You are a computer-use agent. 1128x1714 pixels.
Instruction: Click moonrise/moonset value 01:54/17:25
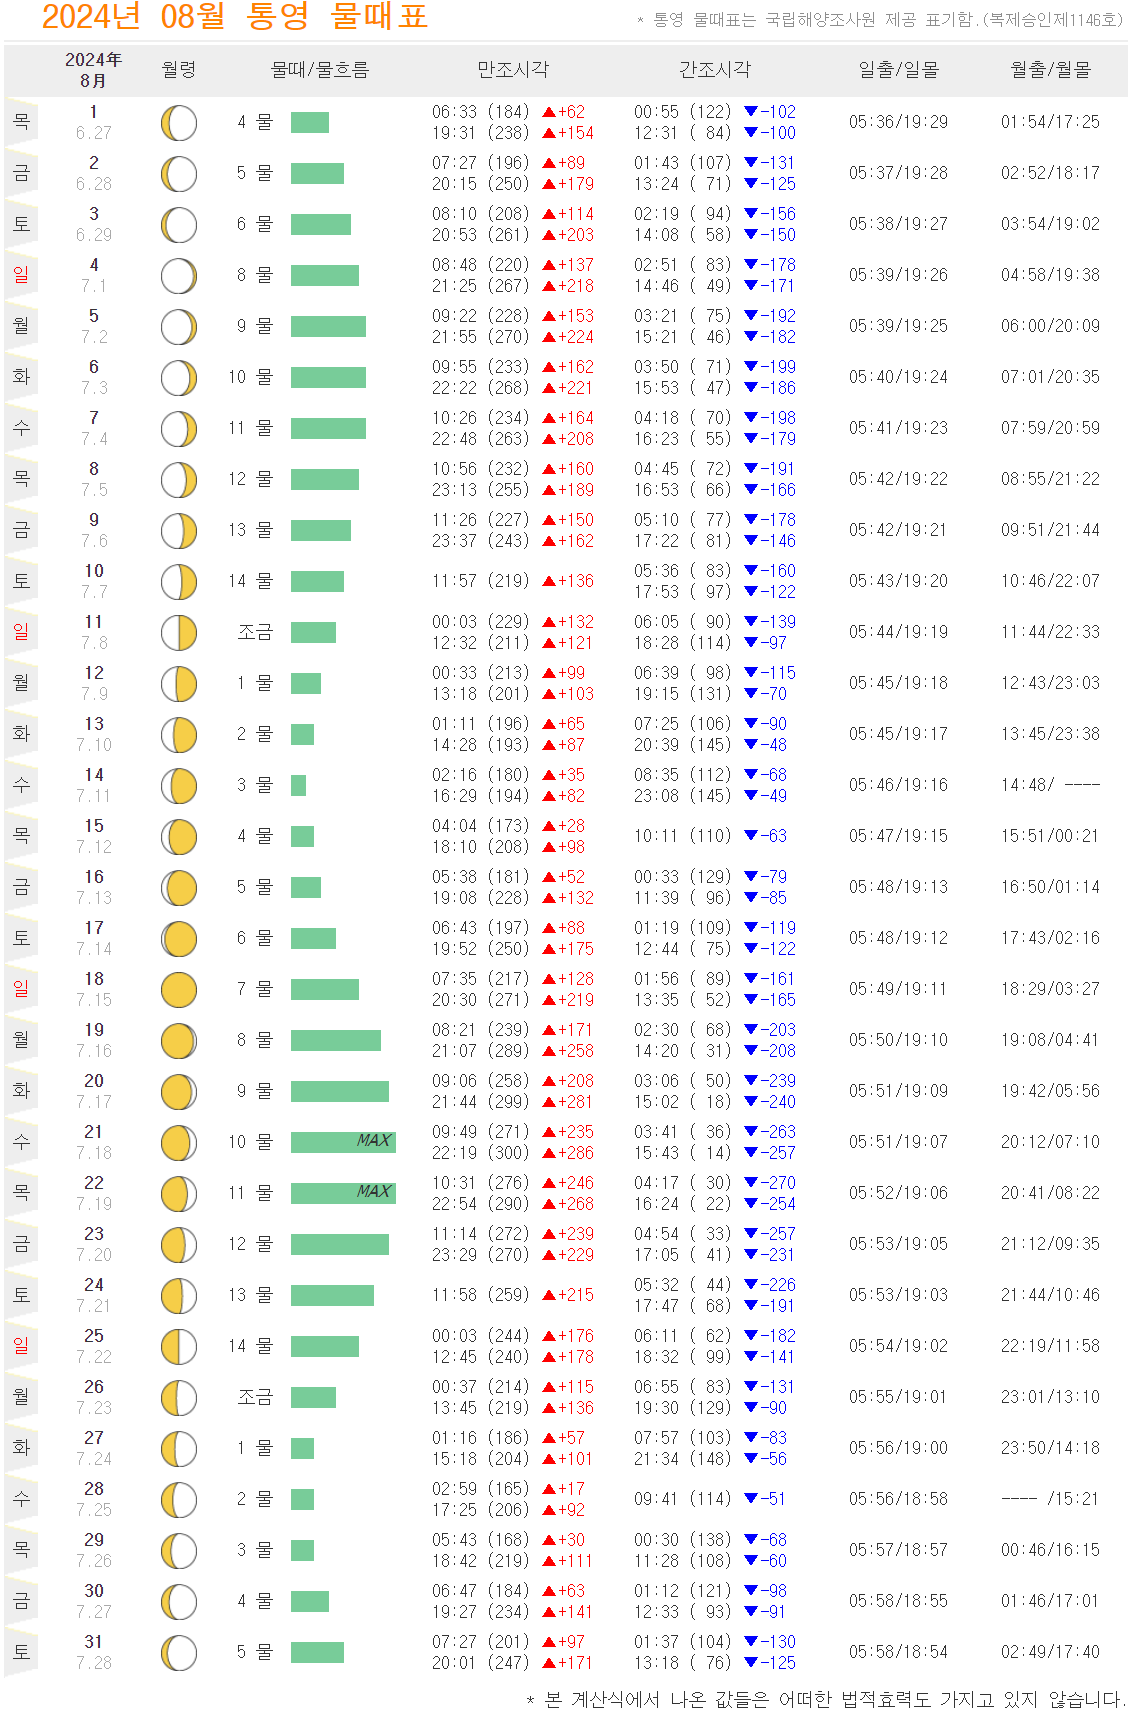(1050, 122)
